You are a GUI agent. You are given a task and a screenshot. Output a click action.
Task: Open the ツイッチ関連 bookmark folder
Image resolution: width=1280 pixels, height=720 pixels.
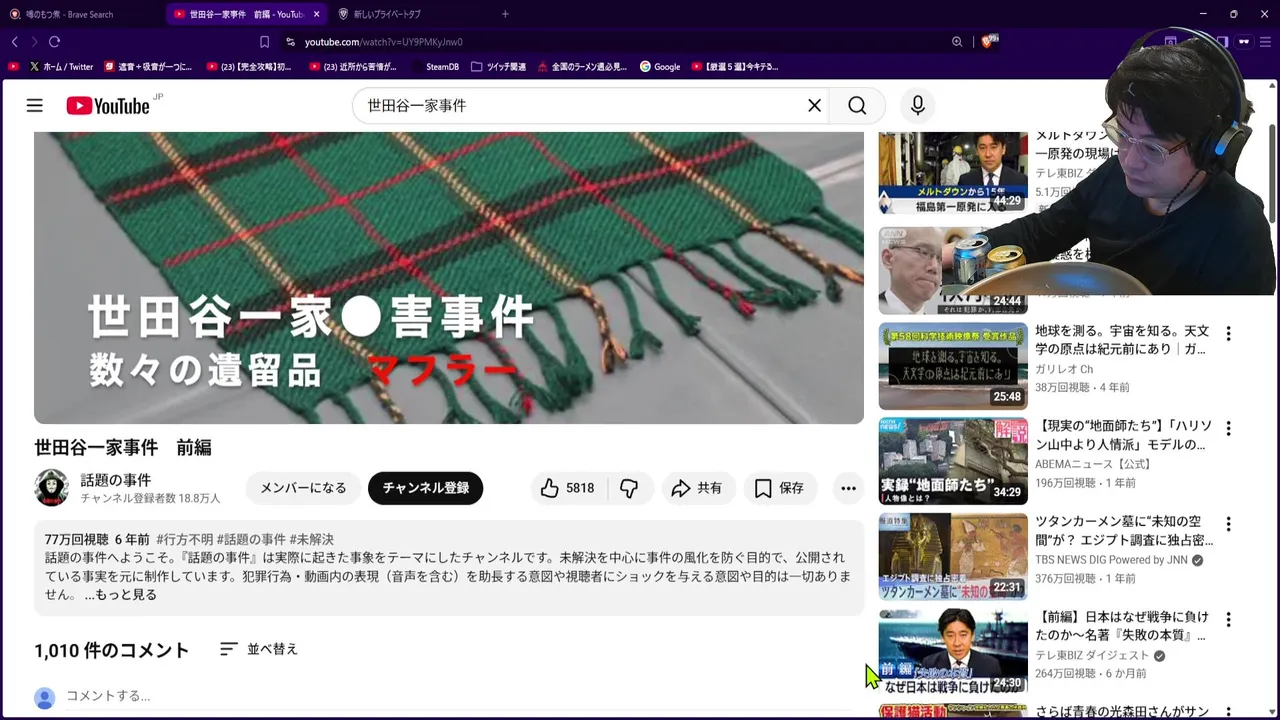tap(498, 67)
